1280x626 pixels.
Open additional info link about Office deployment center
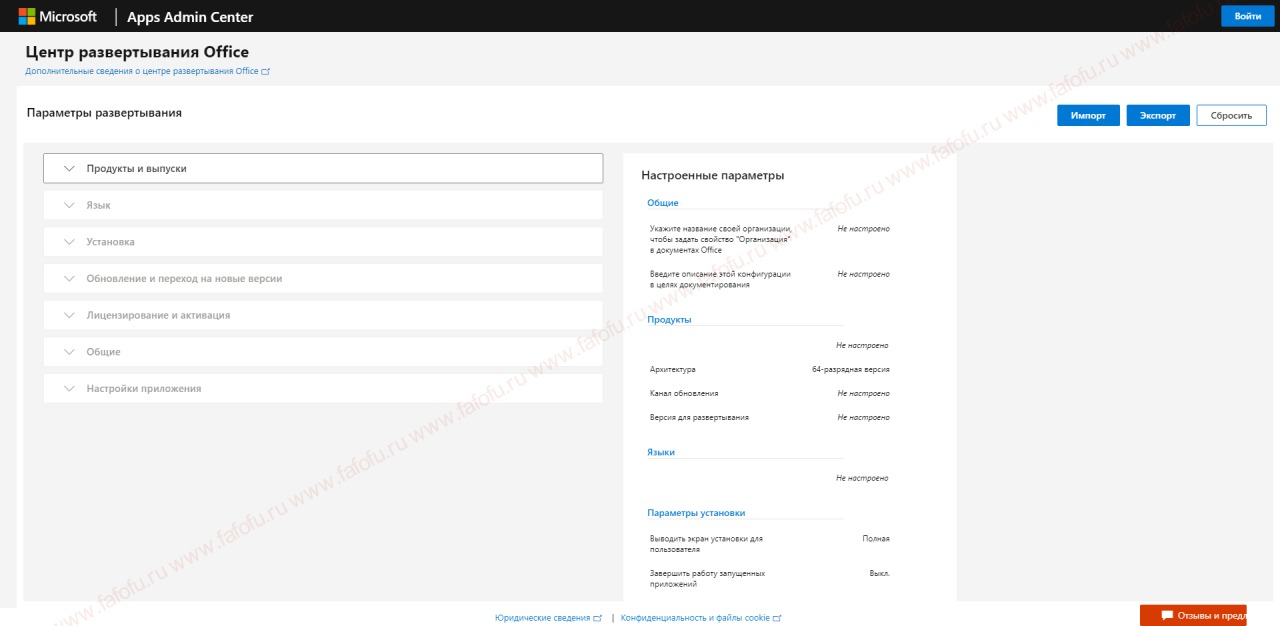[142, 72]
